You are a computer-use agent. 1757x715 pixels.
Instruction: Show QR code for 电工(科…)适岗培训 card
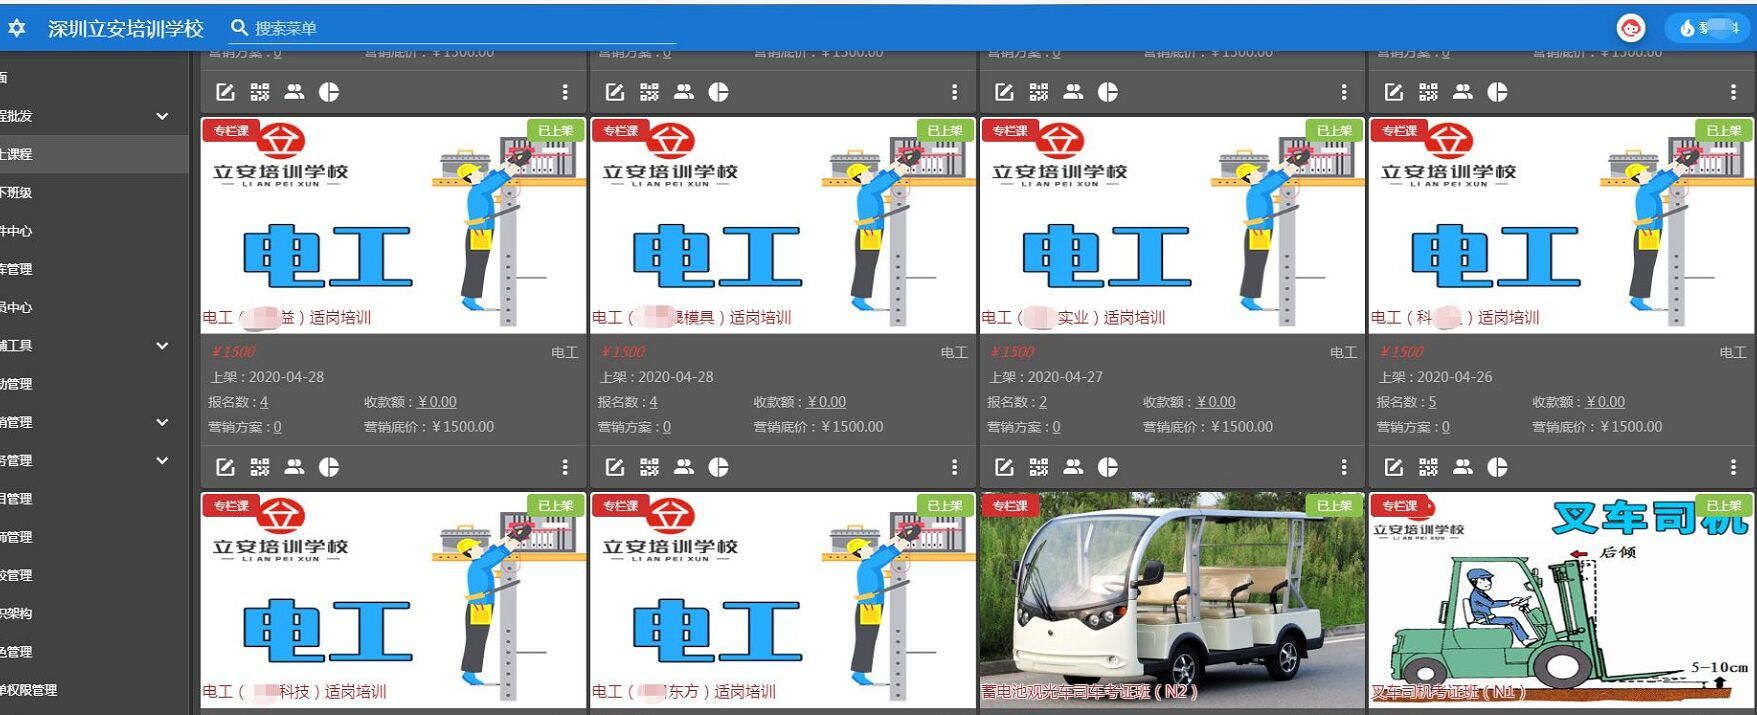tap(1428, 467)
